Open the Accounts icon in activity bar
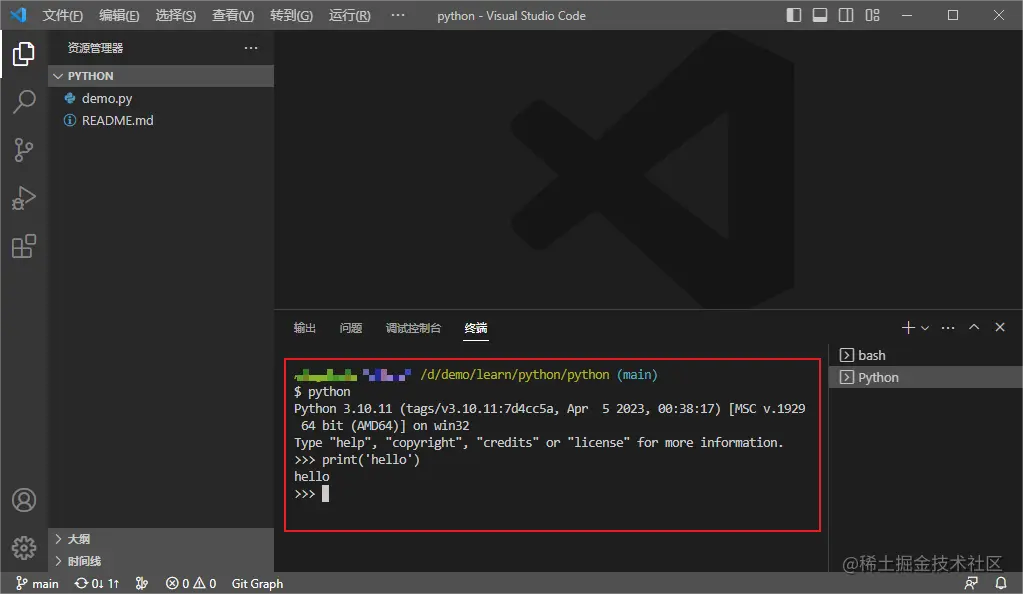 click(23, 500)
